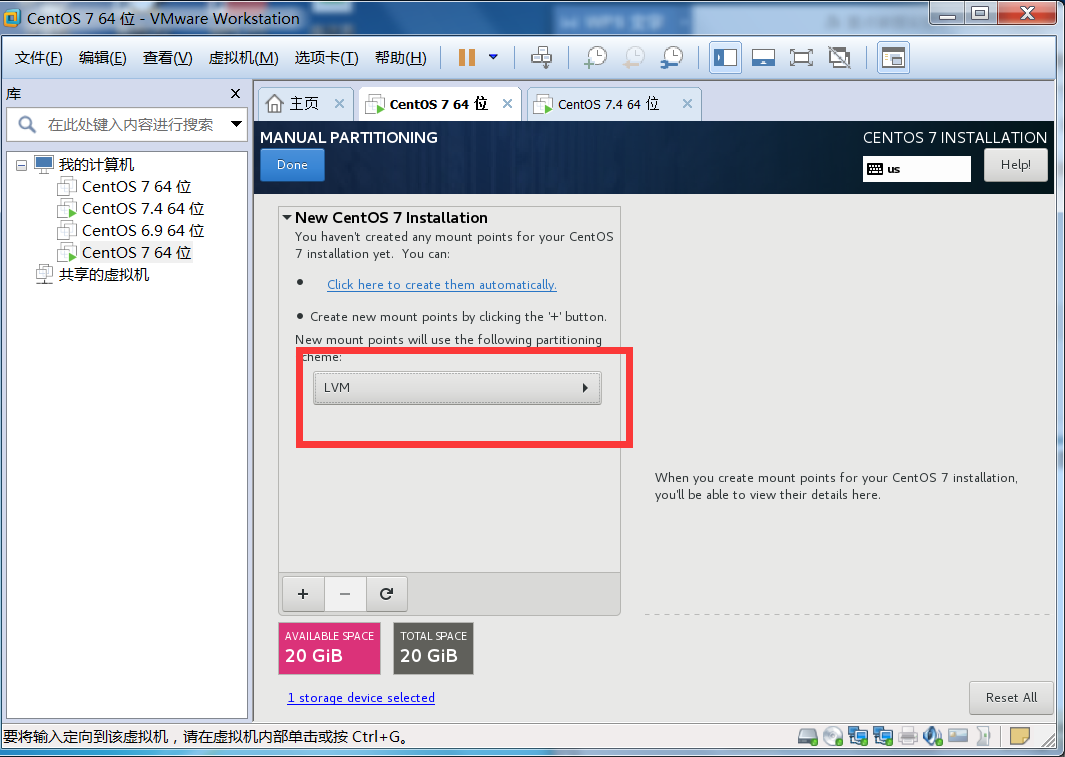Open the 帮助(H) menu

click(401, 58)
